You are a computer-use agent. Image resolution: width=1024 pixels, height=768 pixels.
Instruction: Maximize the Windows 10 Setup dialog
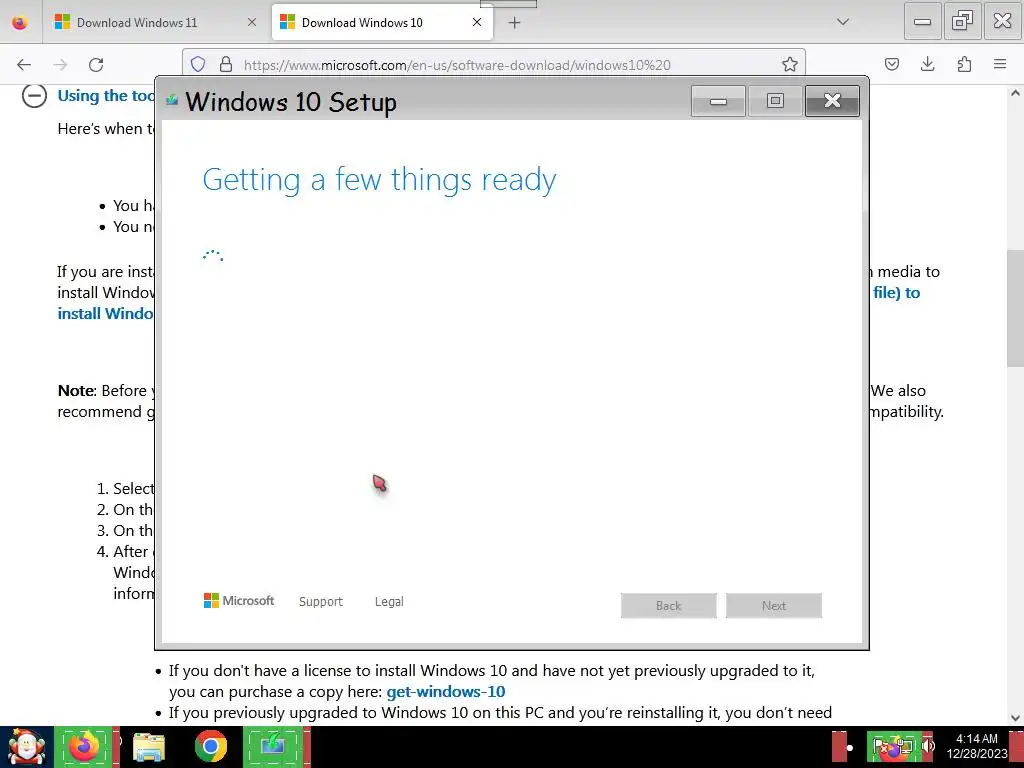coord(775,101)
